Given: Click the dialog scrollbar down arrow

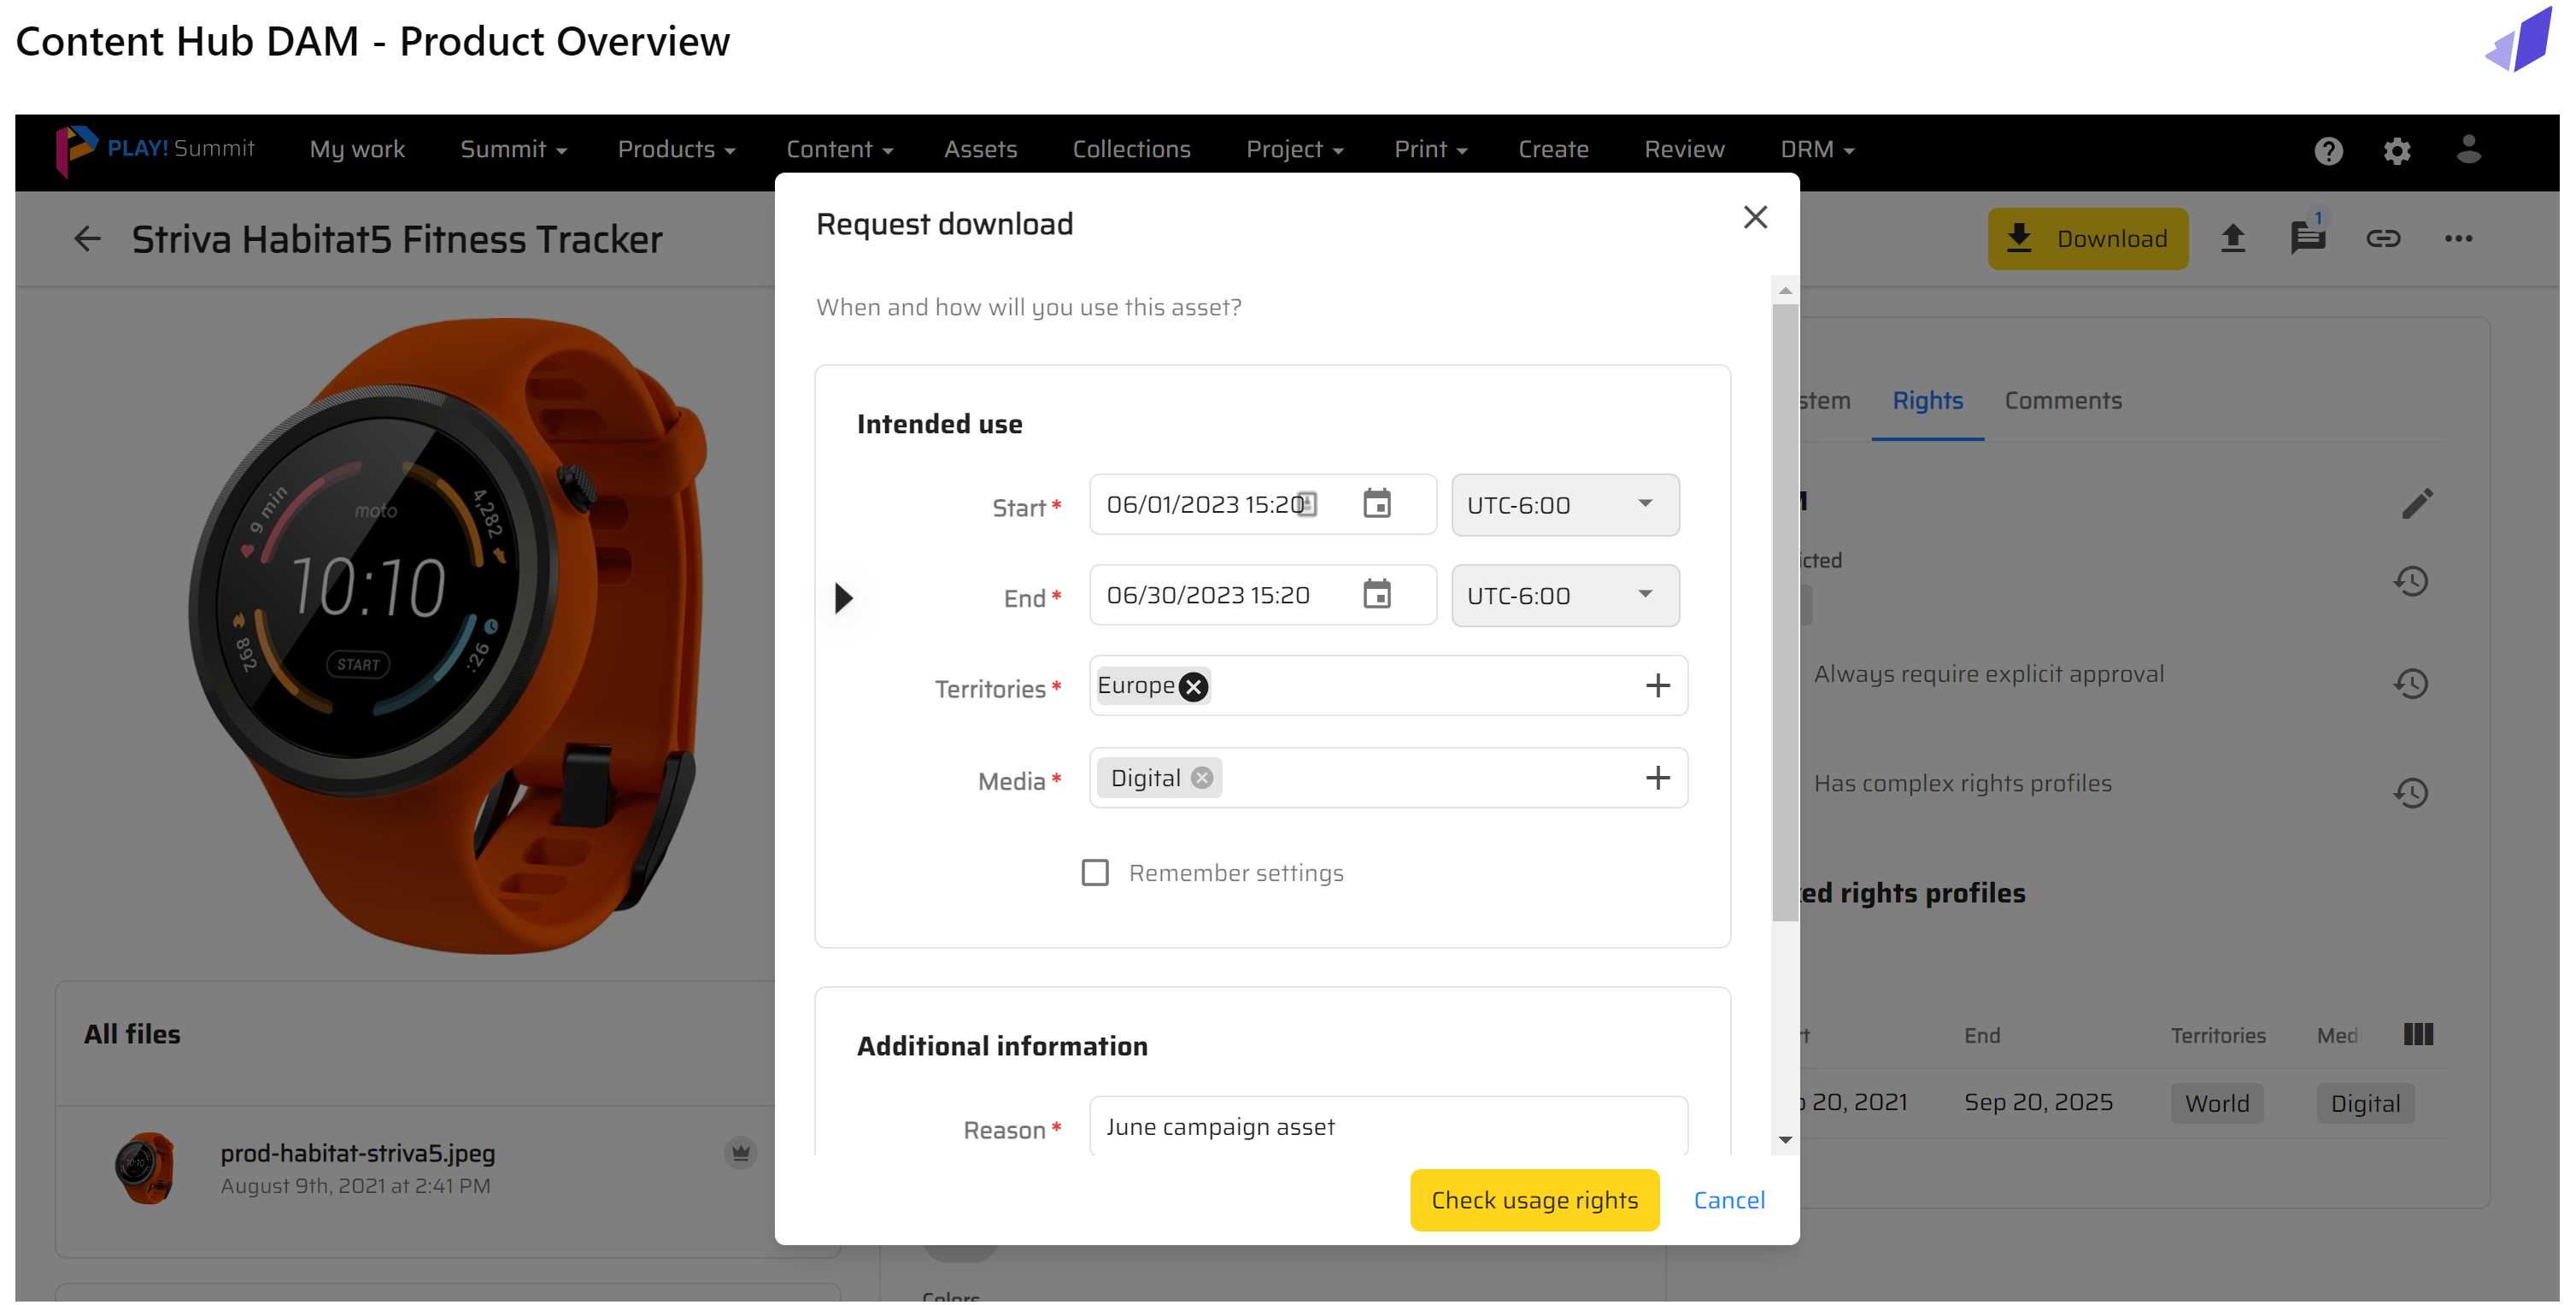Looking at the screenshot, I should coord(1785,1140).
